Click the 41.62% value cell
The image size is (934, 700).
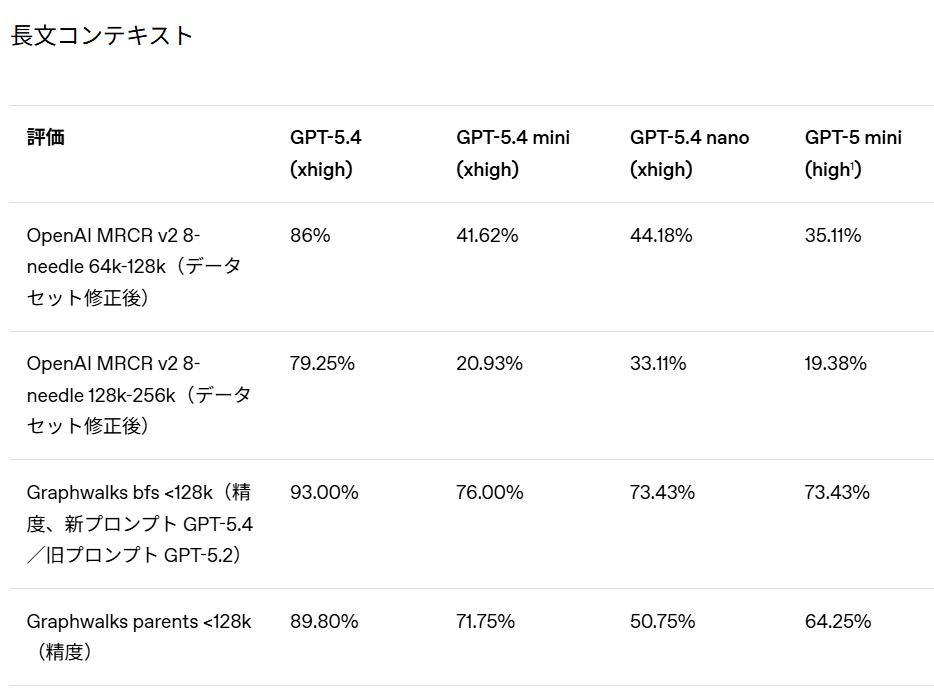487,236
